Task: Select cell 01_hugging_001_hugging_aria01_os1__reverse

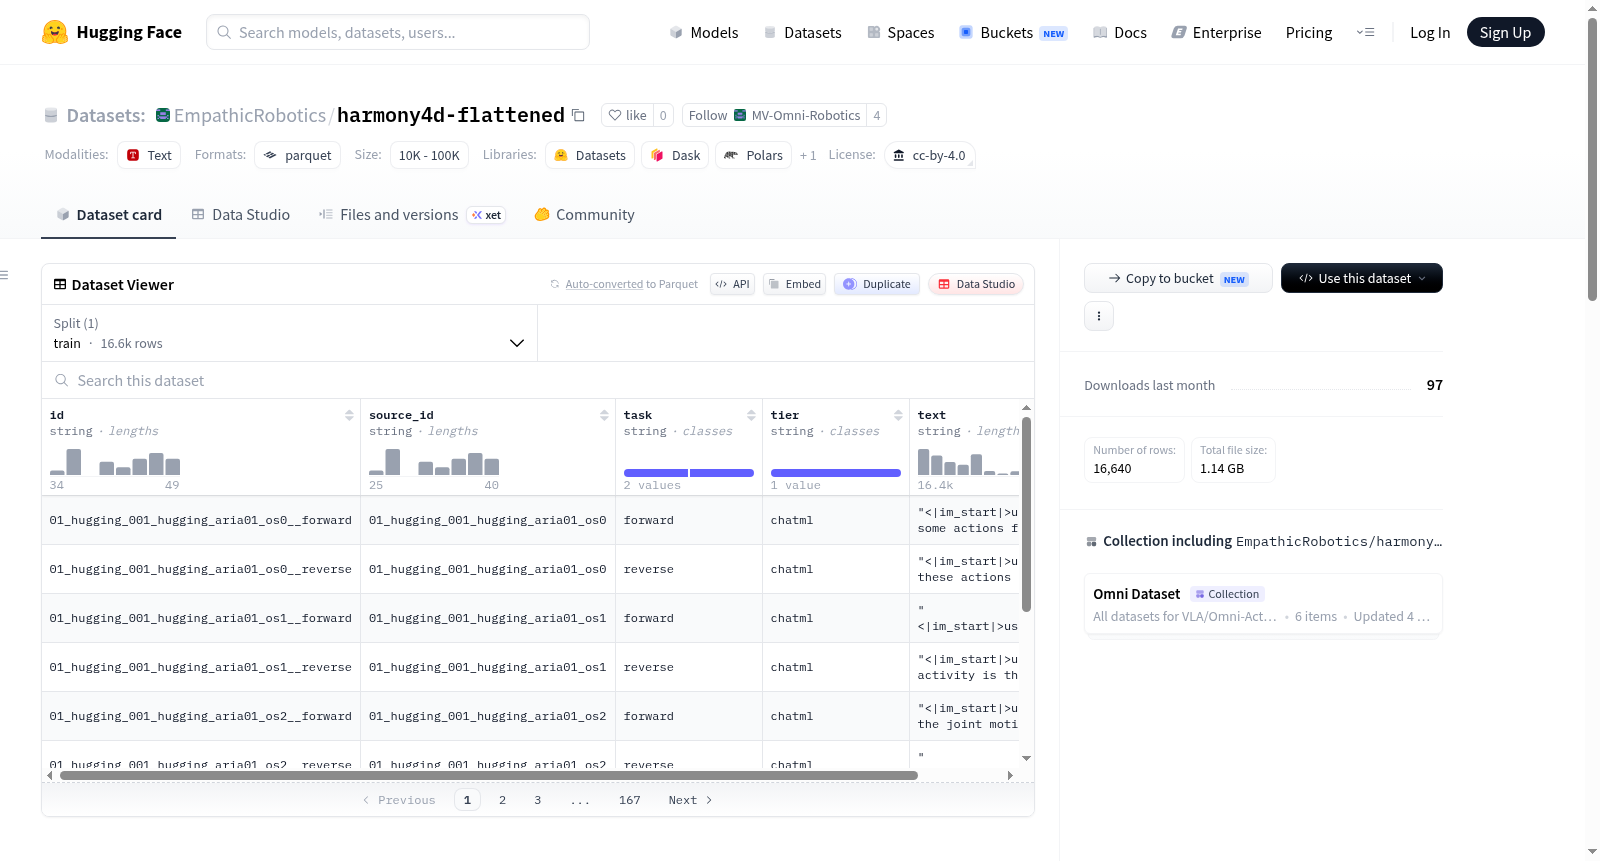Action: pyautogui.click(x=201, y=667)
